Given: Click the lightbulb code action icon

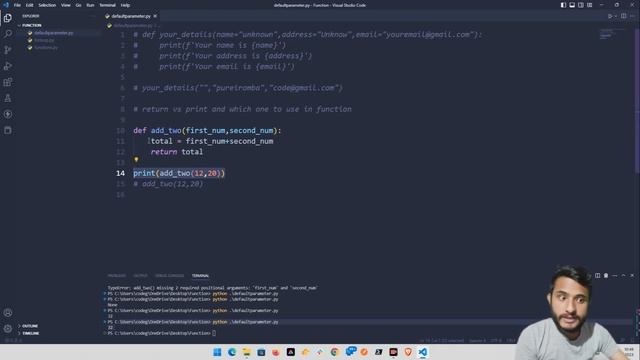Looking at the screenshot, I should [136, 160].
